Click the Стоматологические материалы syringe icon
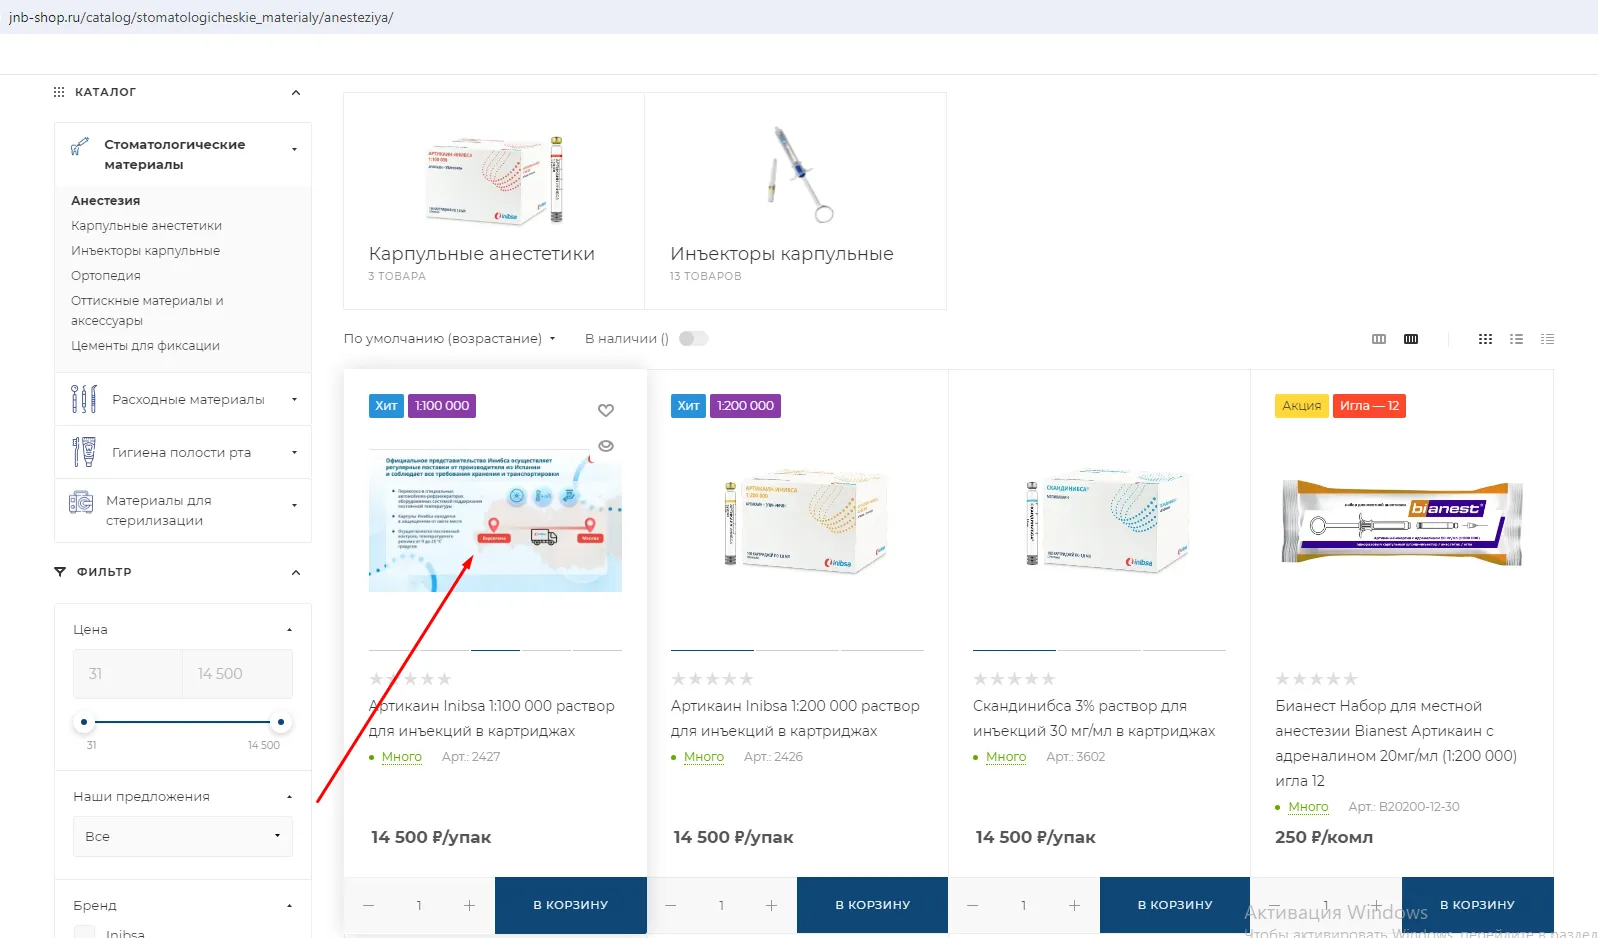This screenshot has width=1598, height=938. (x=80, y=148)
